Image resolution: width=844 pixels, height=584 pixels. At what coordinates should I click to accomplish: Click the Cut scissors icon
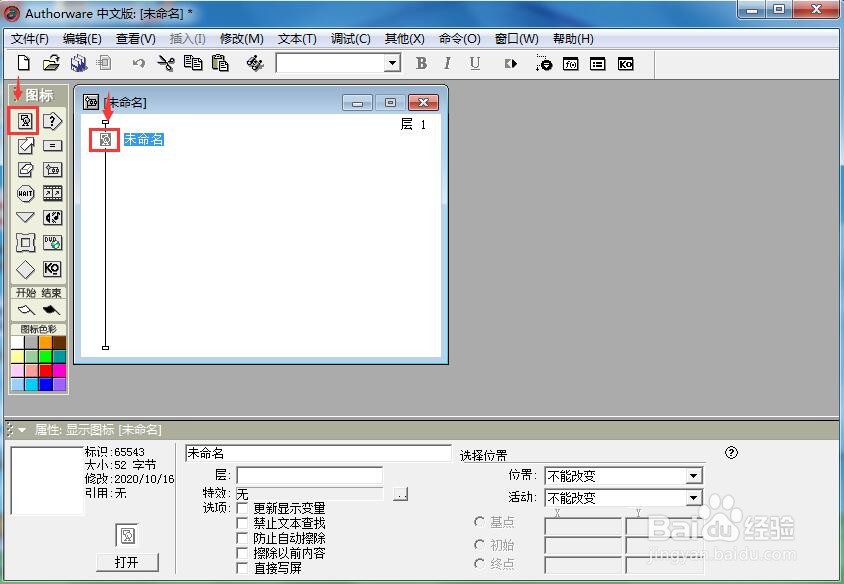tap(166, 64)
